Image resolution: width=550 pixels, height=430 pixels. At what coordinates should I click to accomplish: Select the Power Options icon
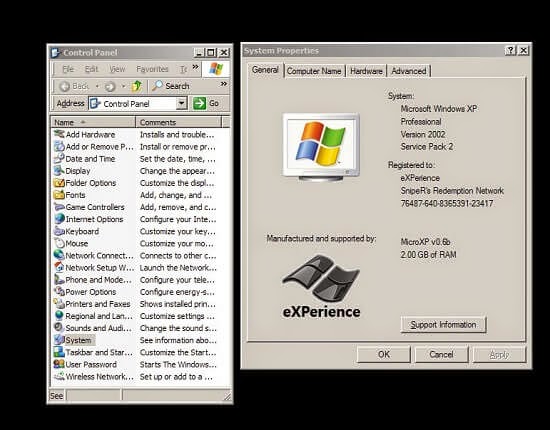59,291
